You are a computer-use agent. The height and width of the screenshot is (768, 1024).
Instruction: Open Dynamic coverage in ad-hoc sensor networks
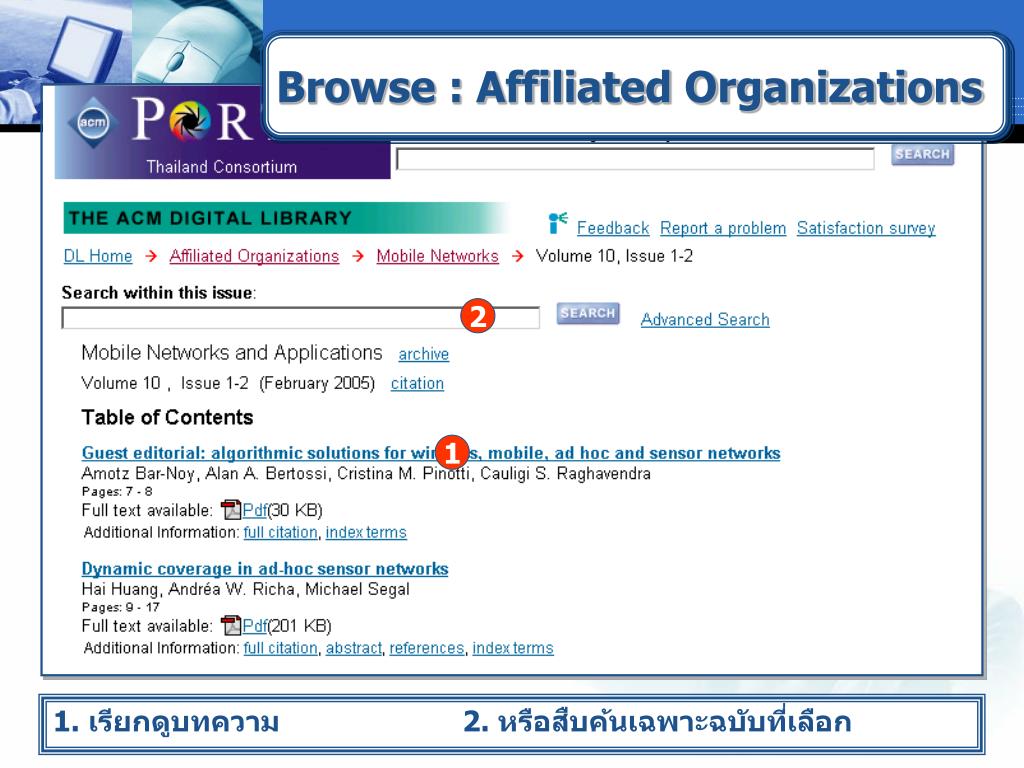(264, 569)
